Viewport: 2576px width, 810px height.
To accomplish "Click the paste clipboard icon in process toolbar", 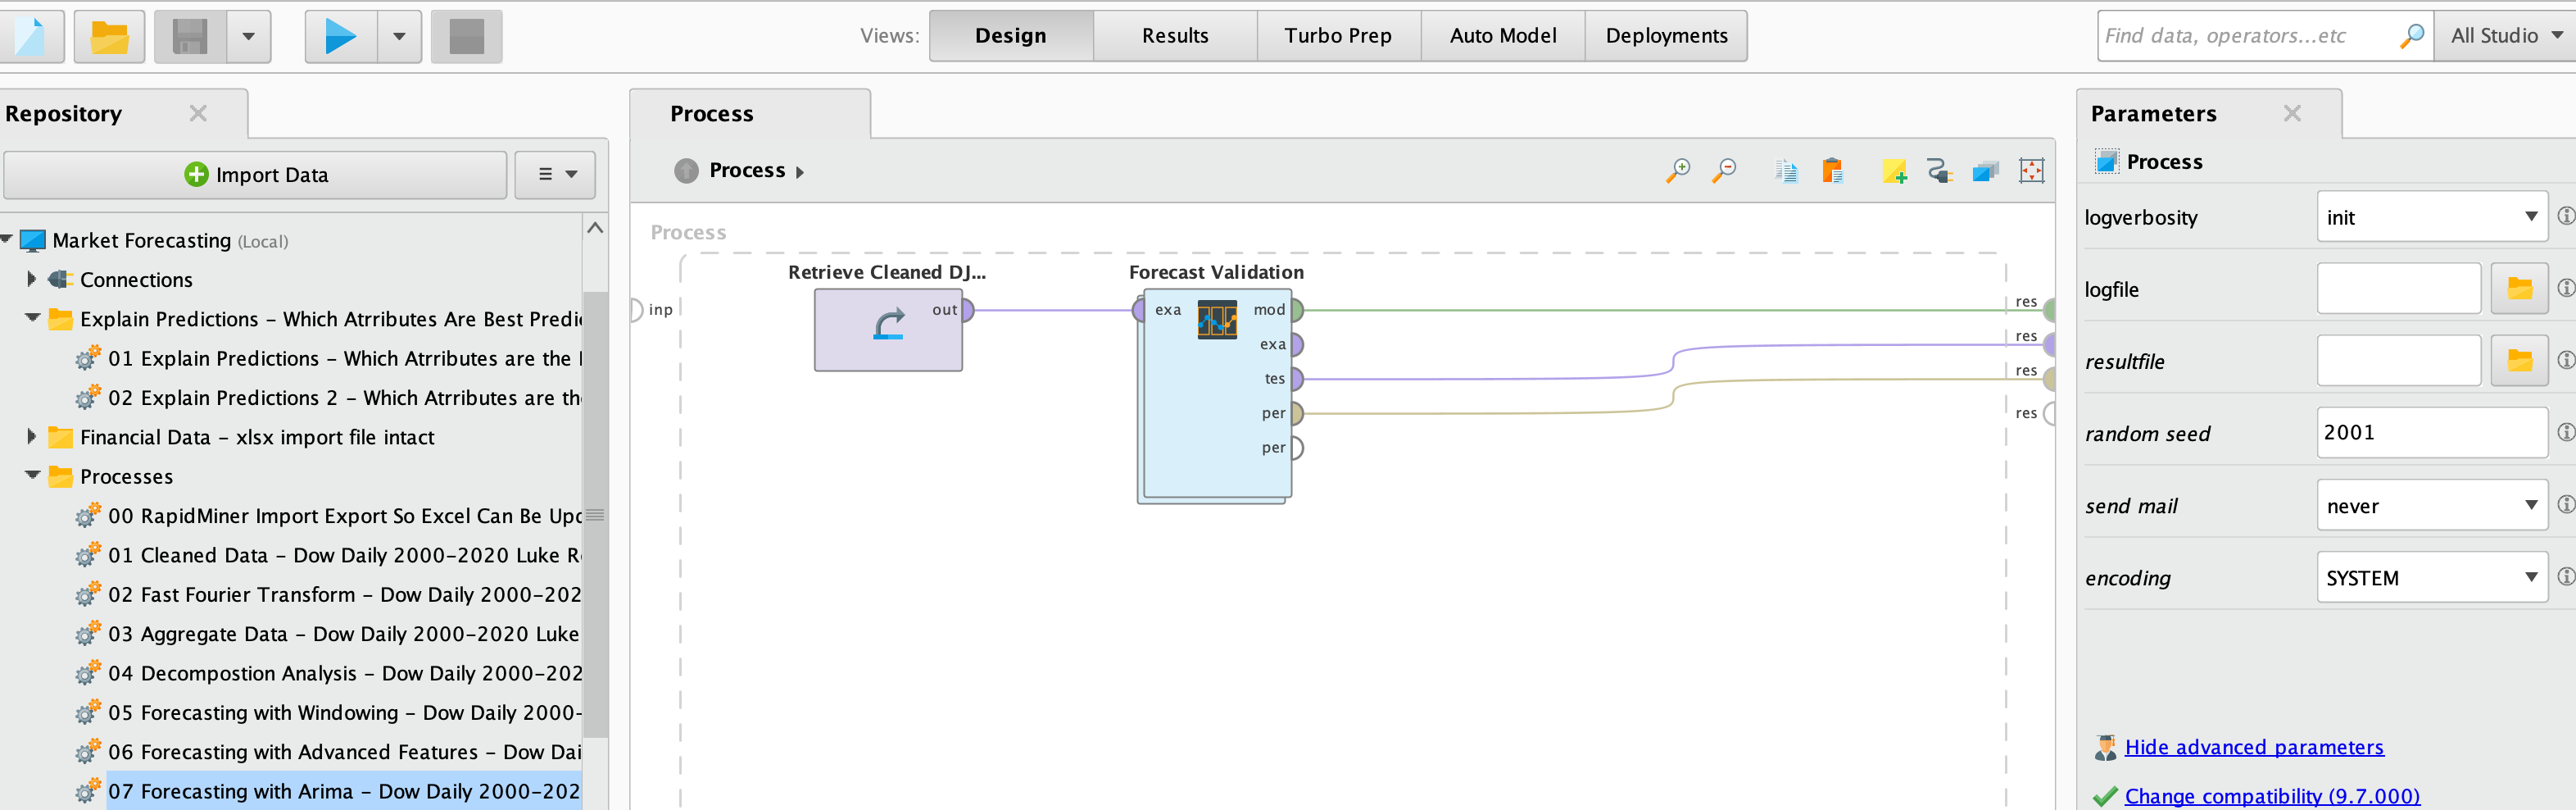I will click(x=1832, y=171).
